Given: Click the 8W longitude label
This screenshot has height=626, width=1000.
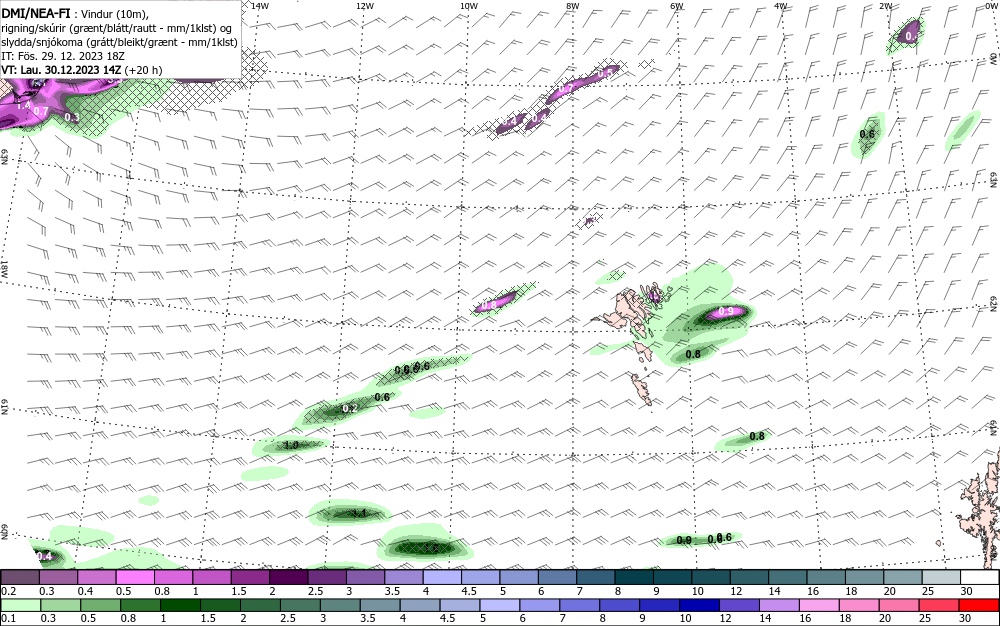Looking at the screenshot, I should tap(573, 6).
